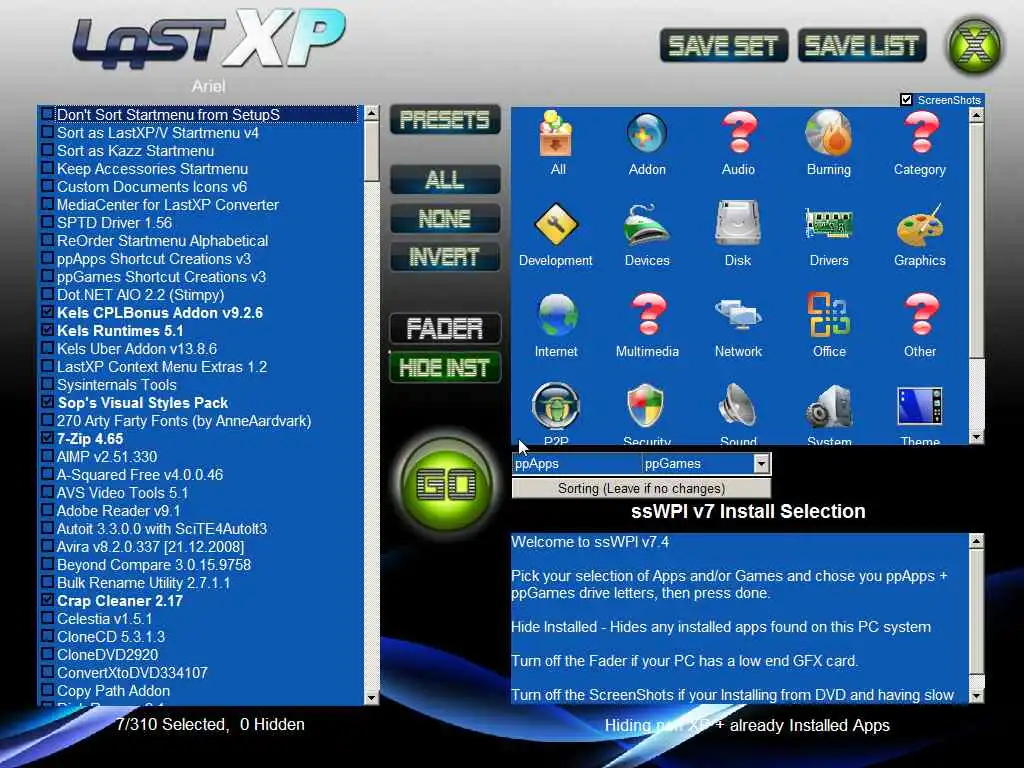Select Celestia v1.5.1 entry

104,618
